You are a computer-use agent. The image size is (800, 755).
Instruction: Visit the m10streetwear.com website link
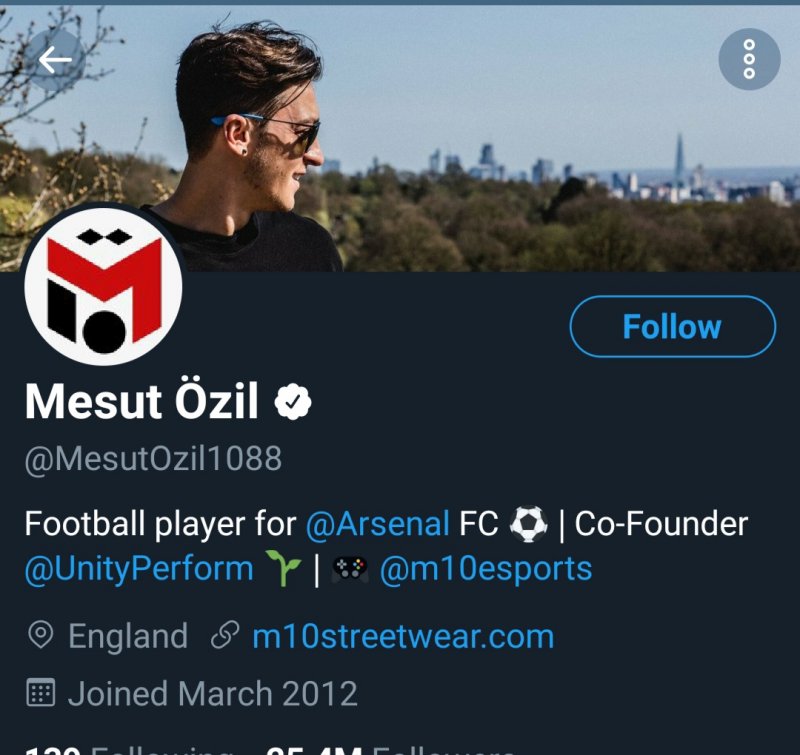[403, 636]
